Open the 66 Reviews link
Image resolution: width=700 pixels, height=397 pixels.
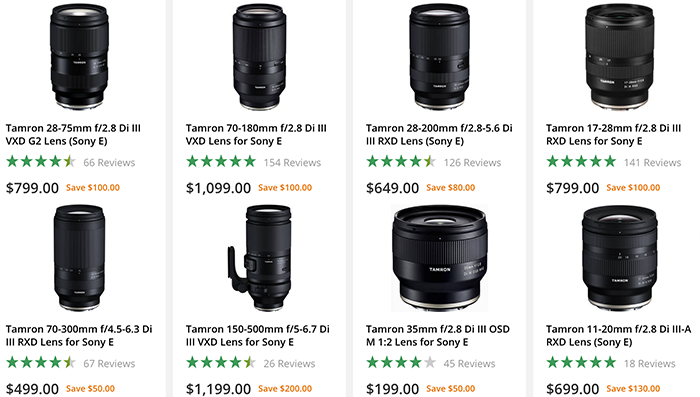click(x=109, y=163)
